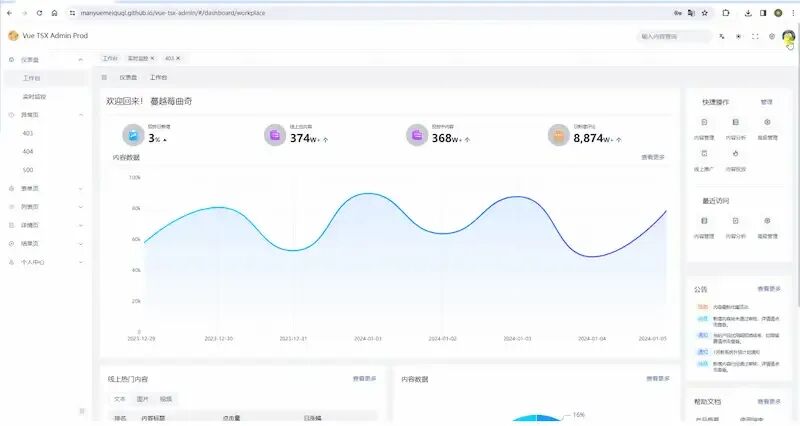Click the 详情页 icon in sidebar

click(x=12, y=225)
